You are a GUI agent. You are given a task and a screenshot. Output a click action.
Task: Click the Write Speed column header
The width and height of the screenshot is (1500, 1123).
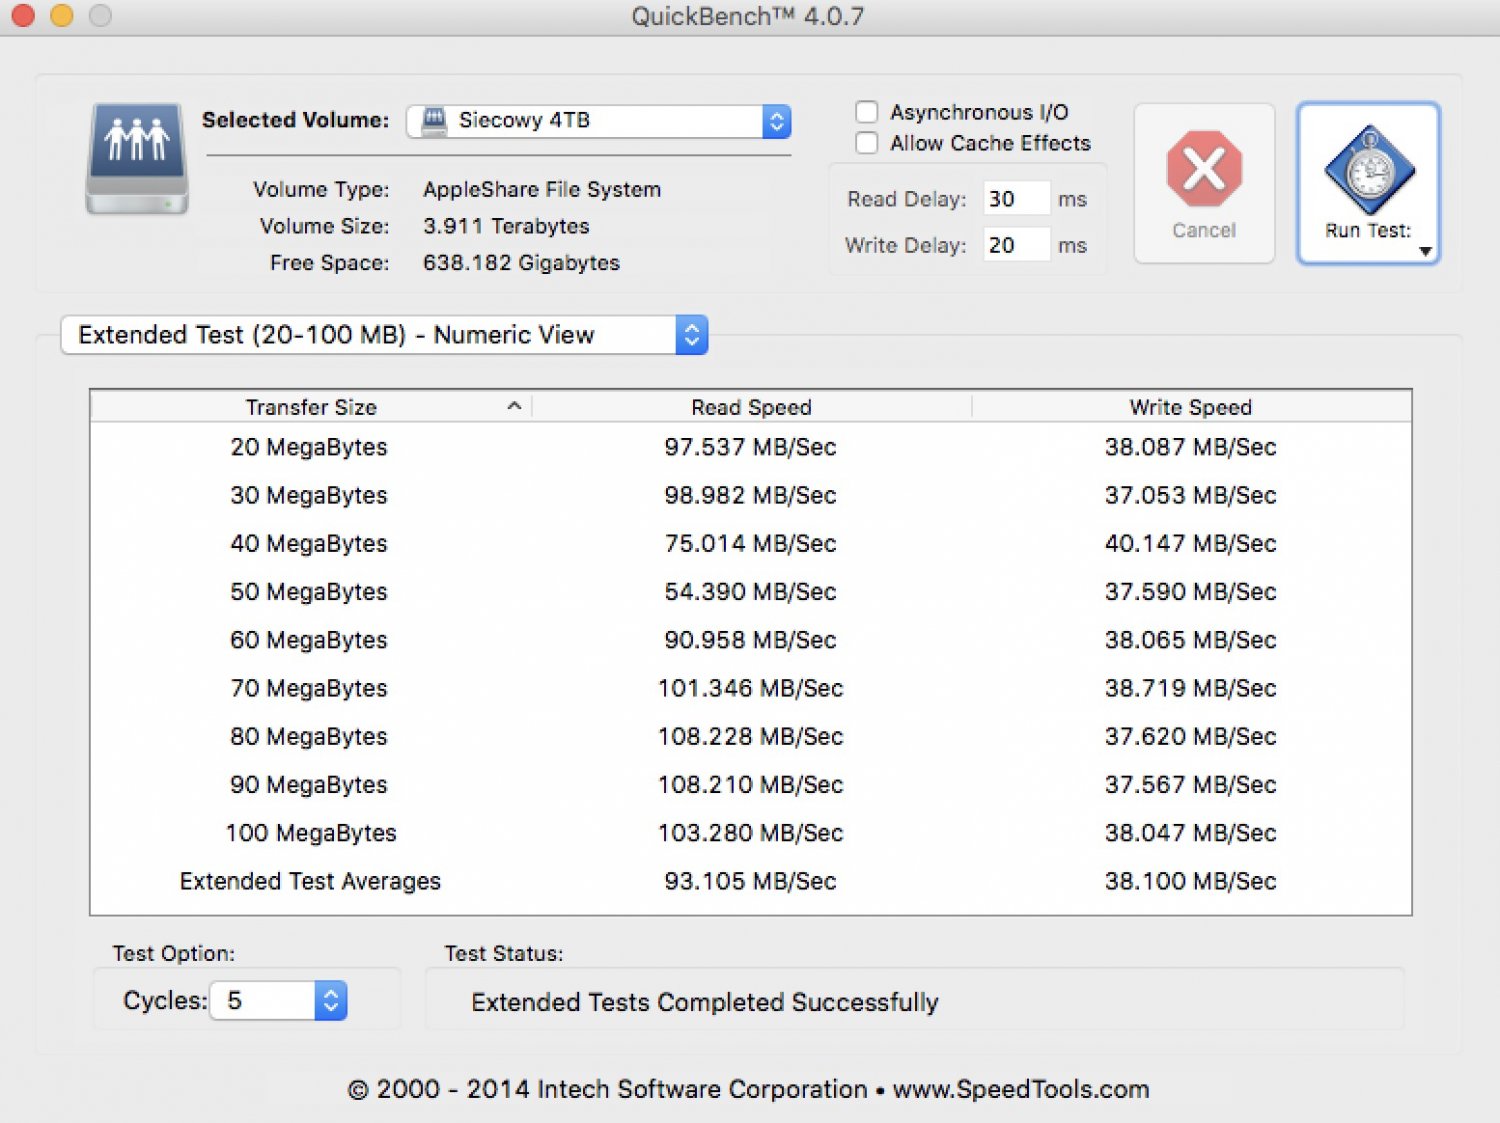point(1190,407)
